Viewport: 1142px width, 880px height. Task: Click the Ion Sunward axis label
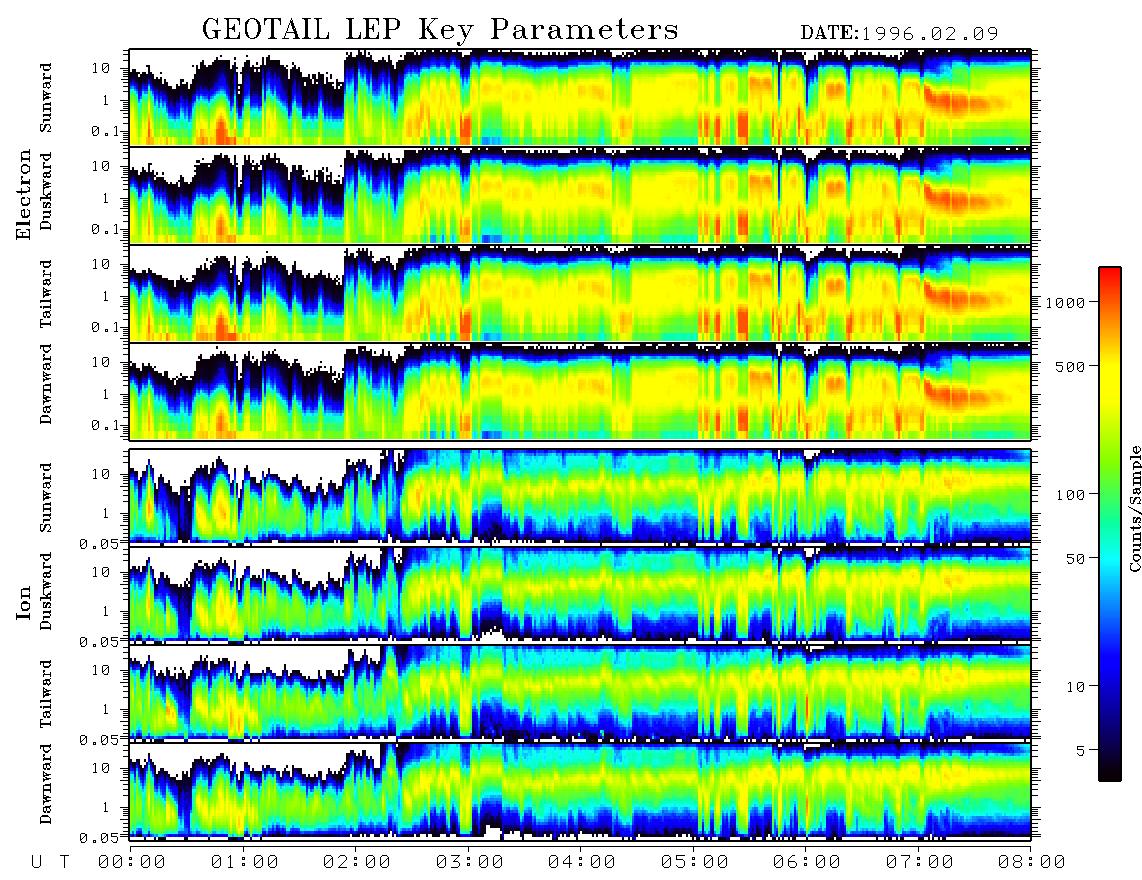point(46,497)
